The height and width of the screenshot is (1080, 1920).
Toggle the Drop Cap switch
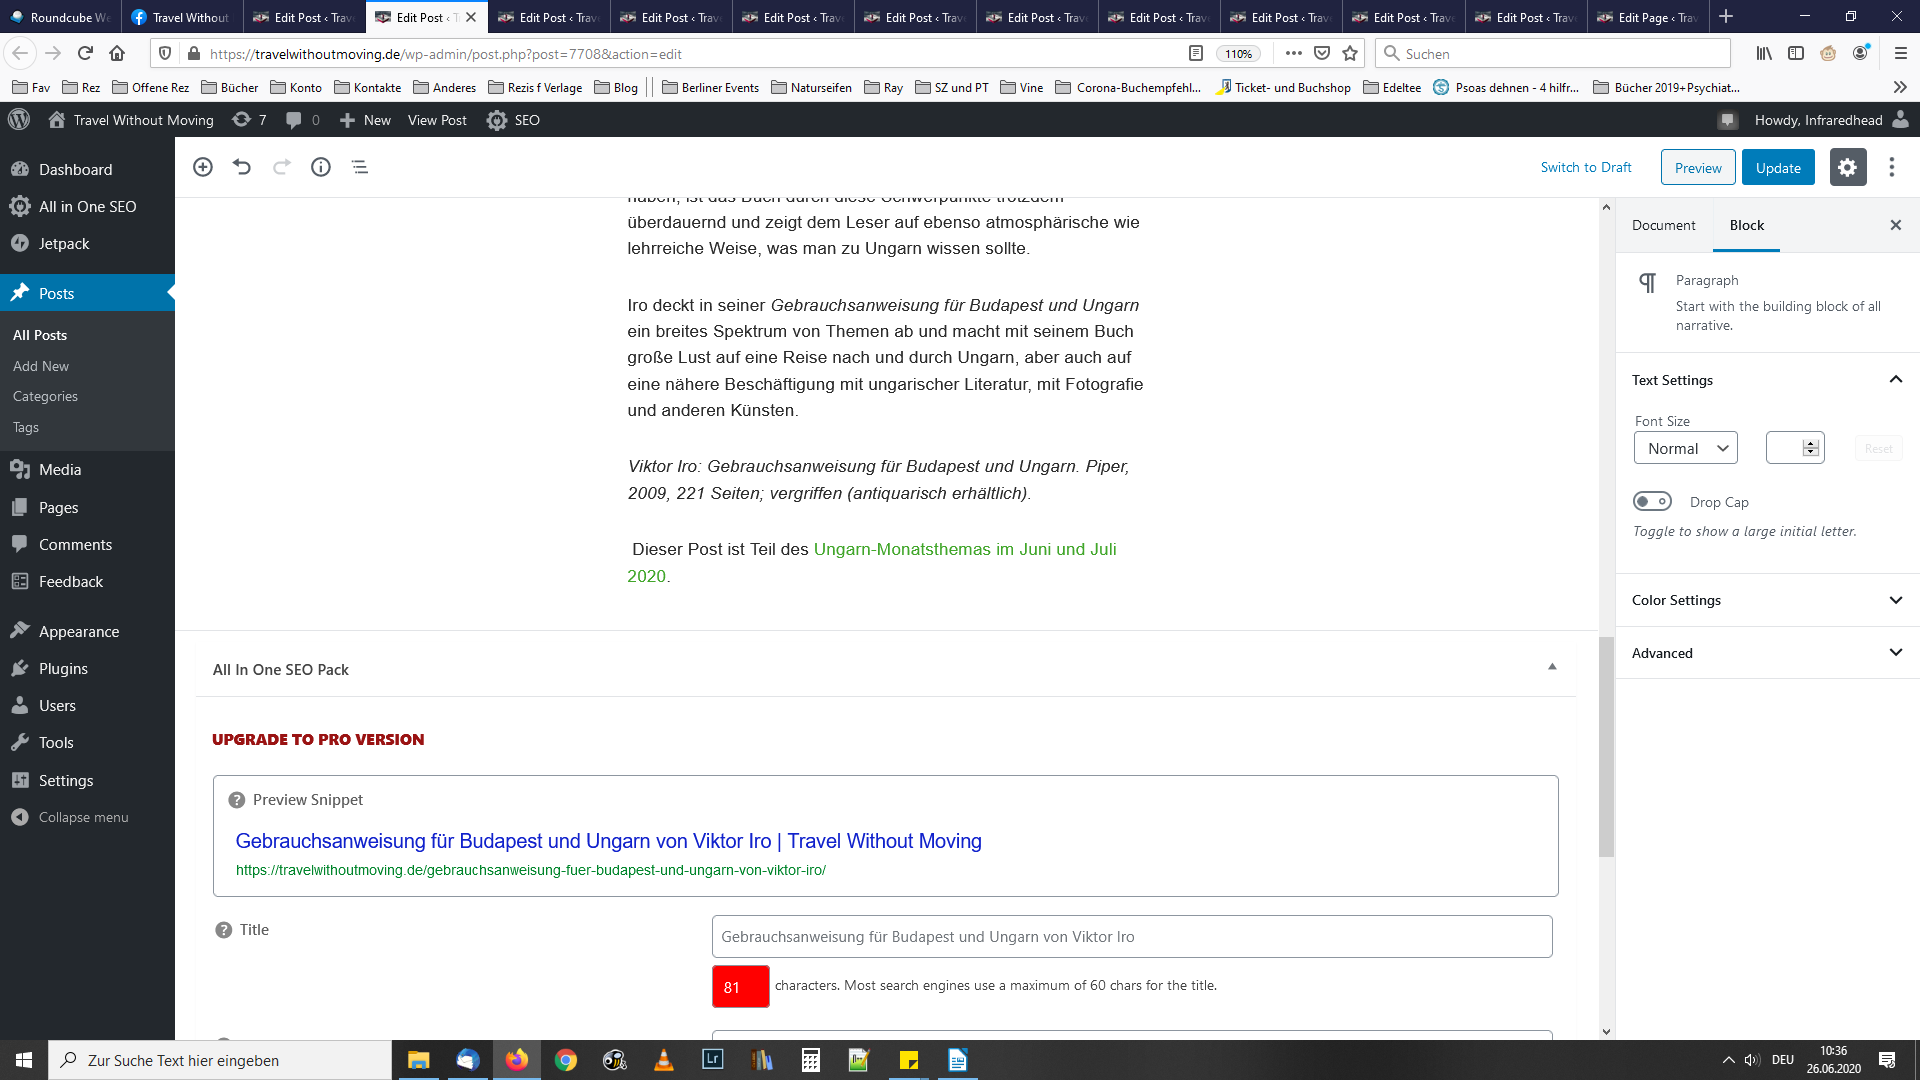[x=1652, y=501]
